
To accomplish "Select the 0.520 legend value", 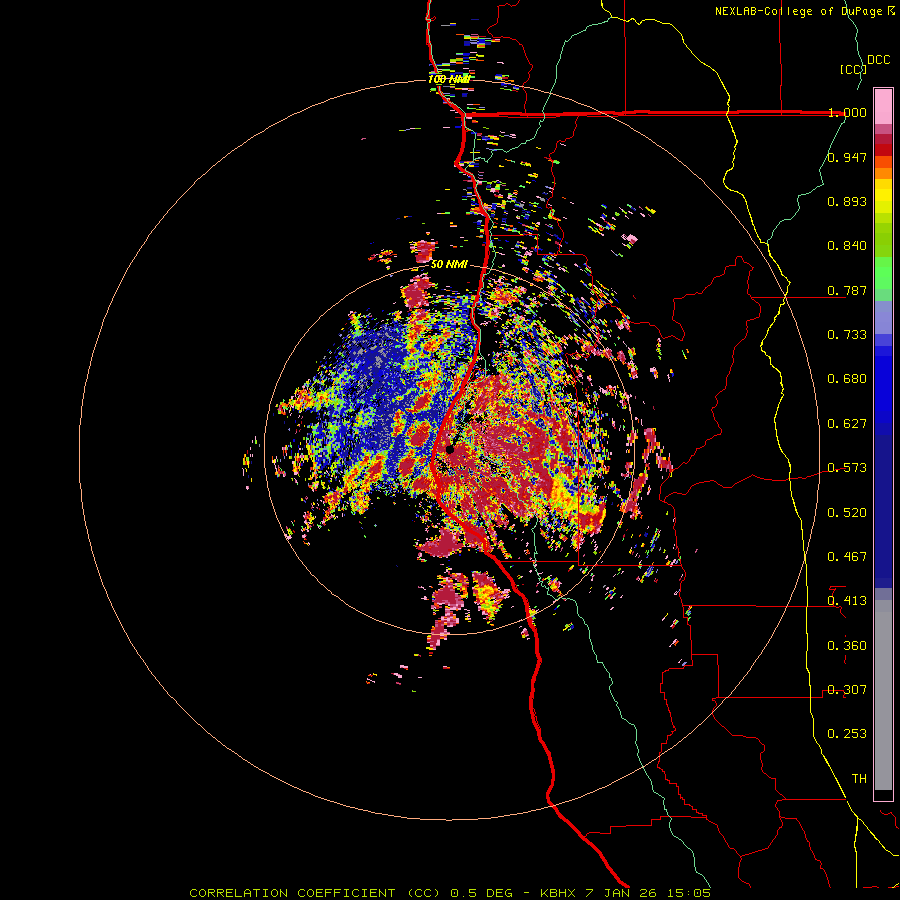I will [847, 513].
